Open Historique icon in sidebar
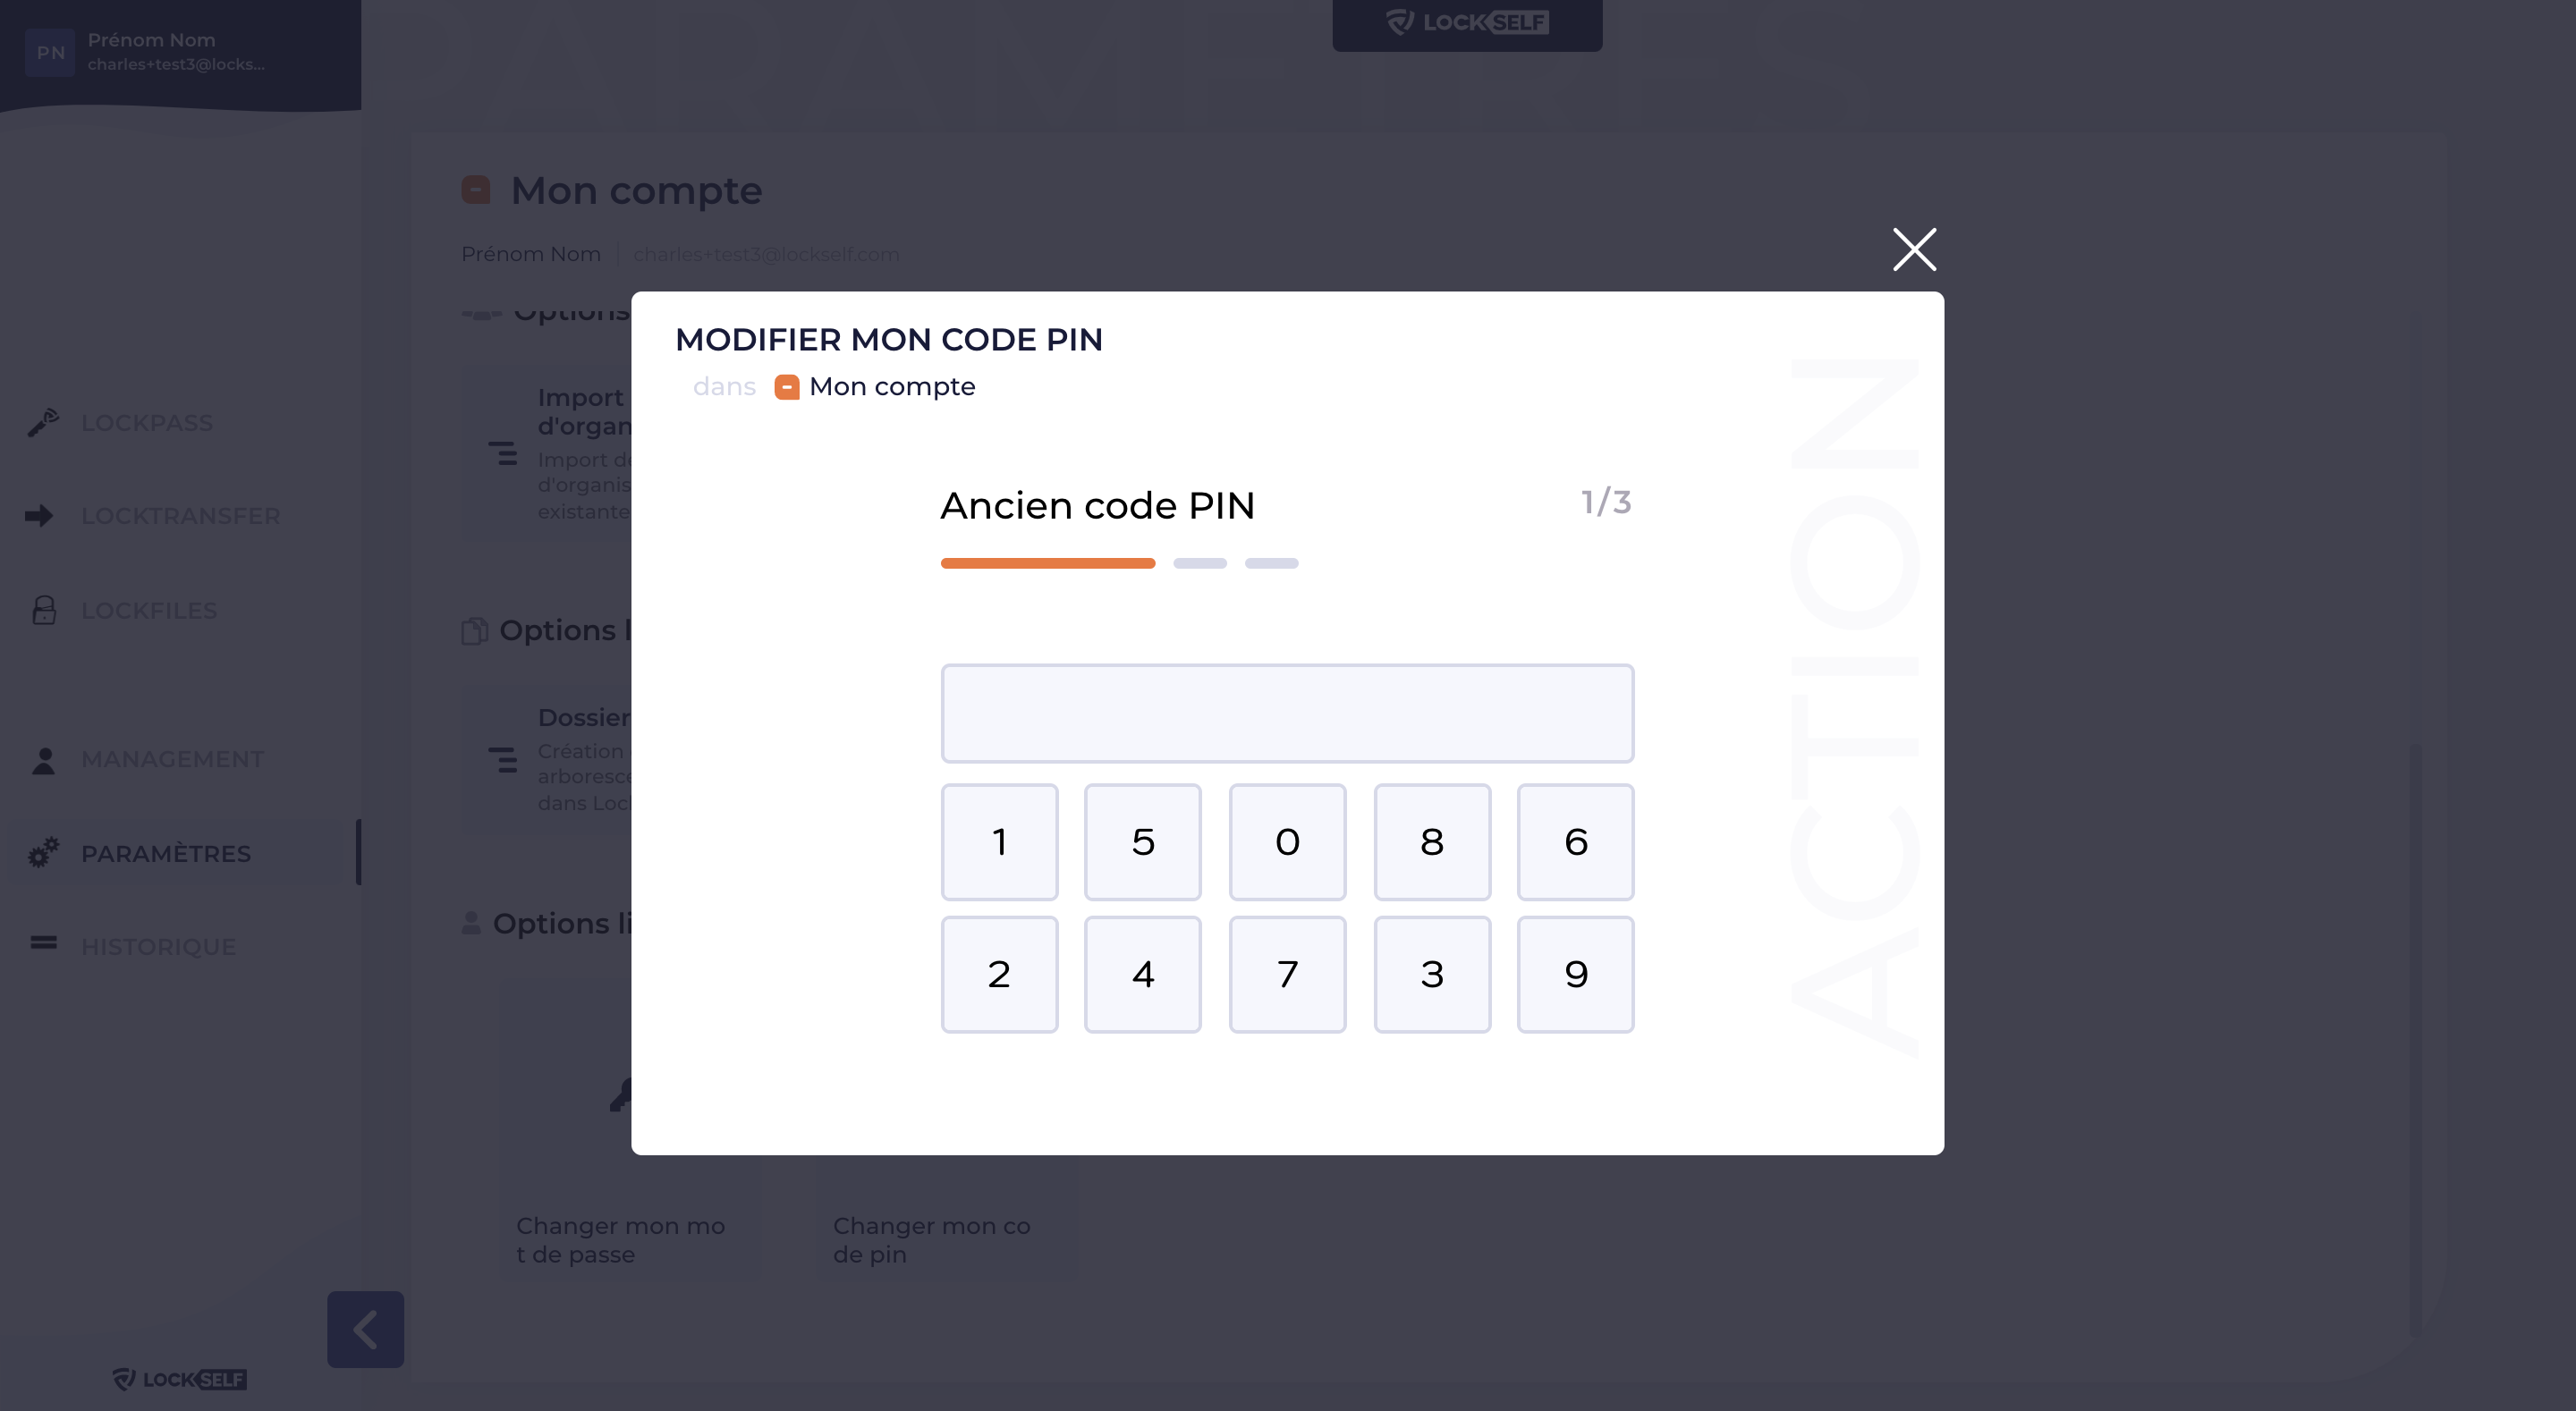 click(x=44, y=943)
